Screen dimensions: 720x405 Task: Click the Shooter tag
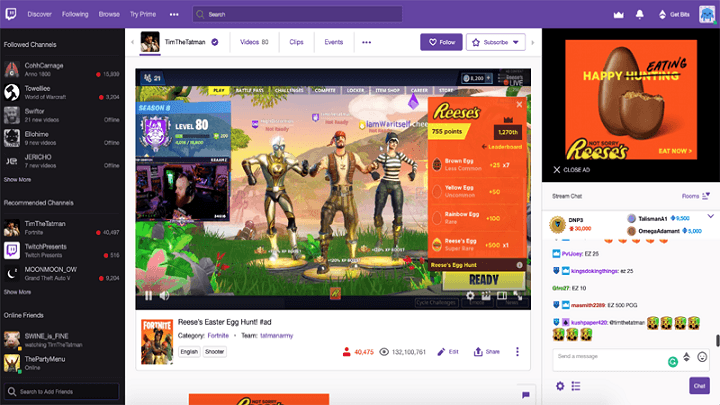214,352
